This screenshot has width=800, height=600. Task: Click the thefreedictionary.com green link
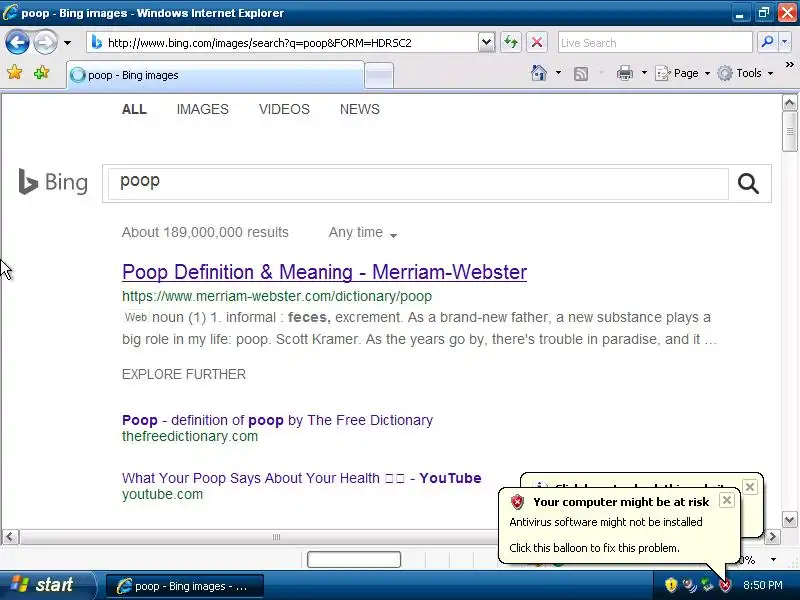pyautogui.click(x=190, y=436)
